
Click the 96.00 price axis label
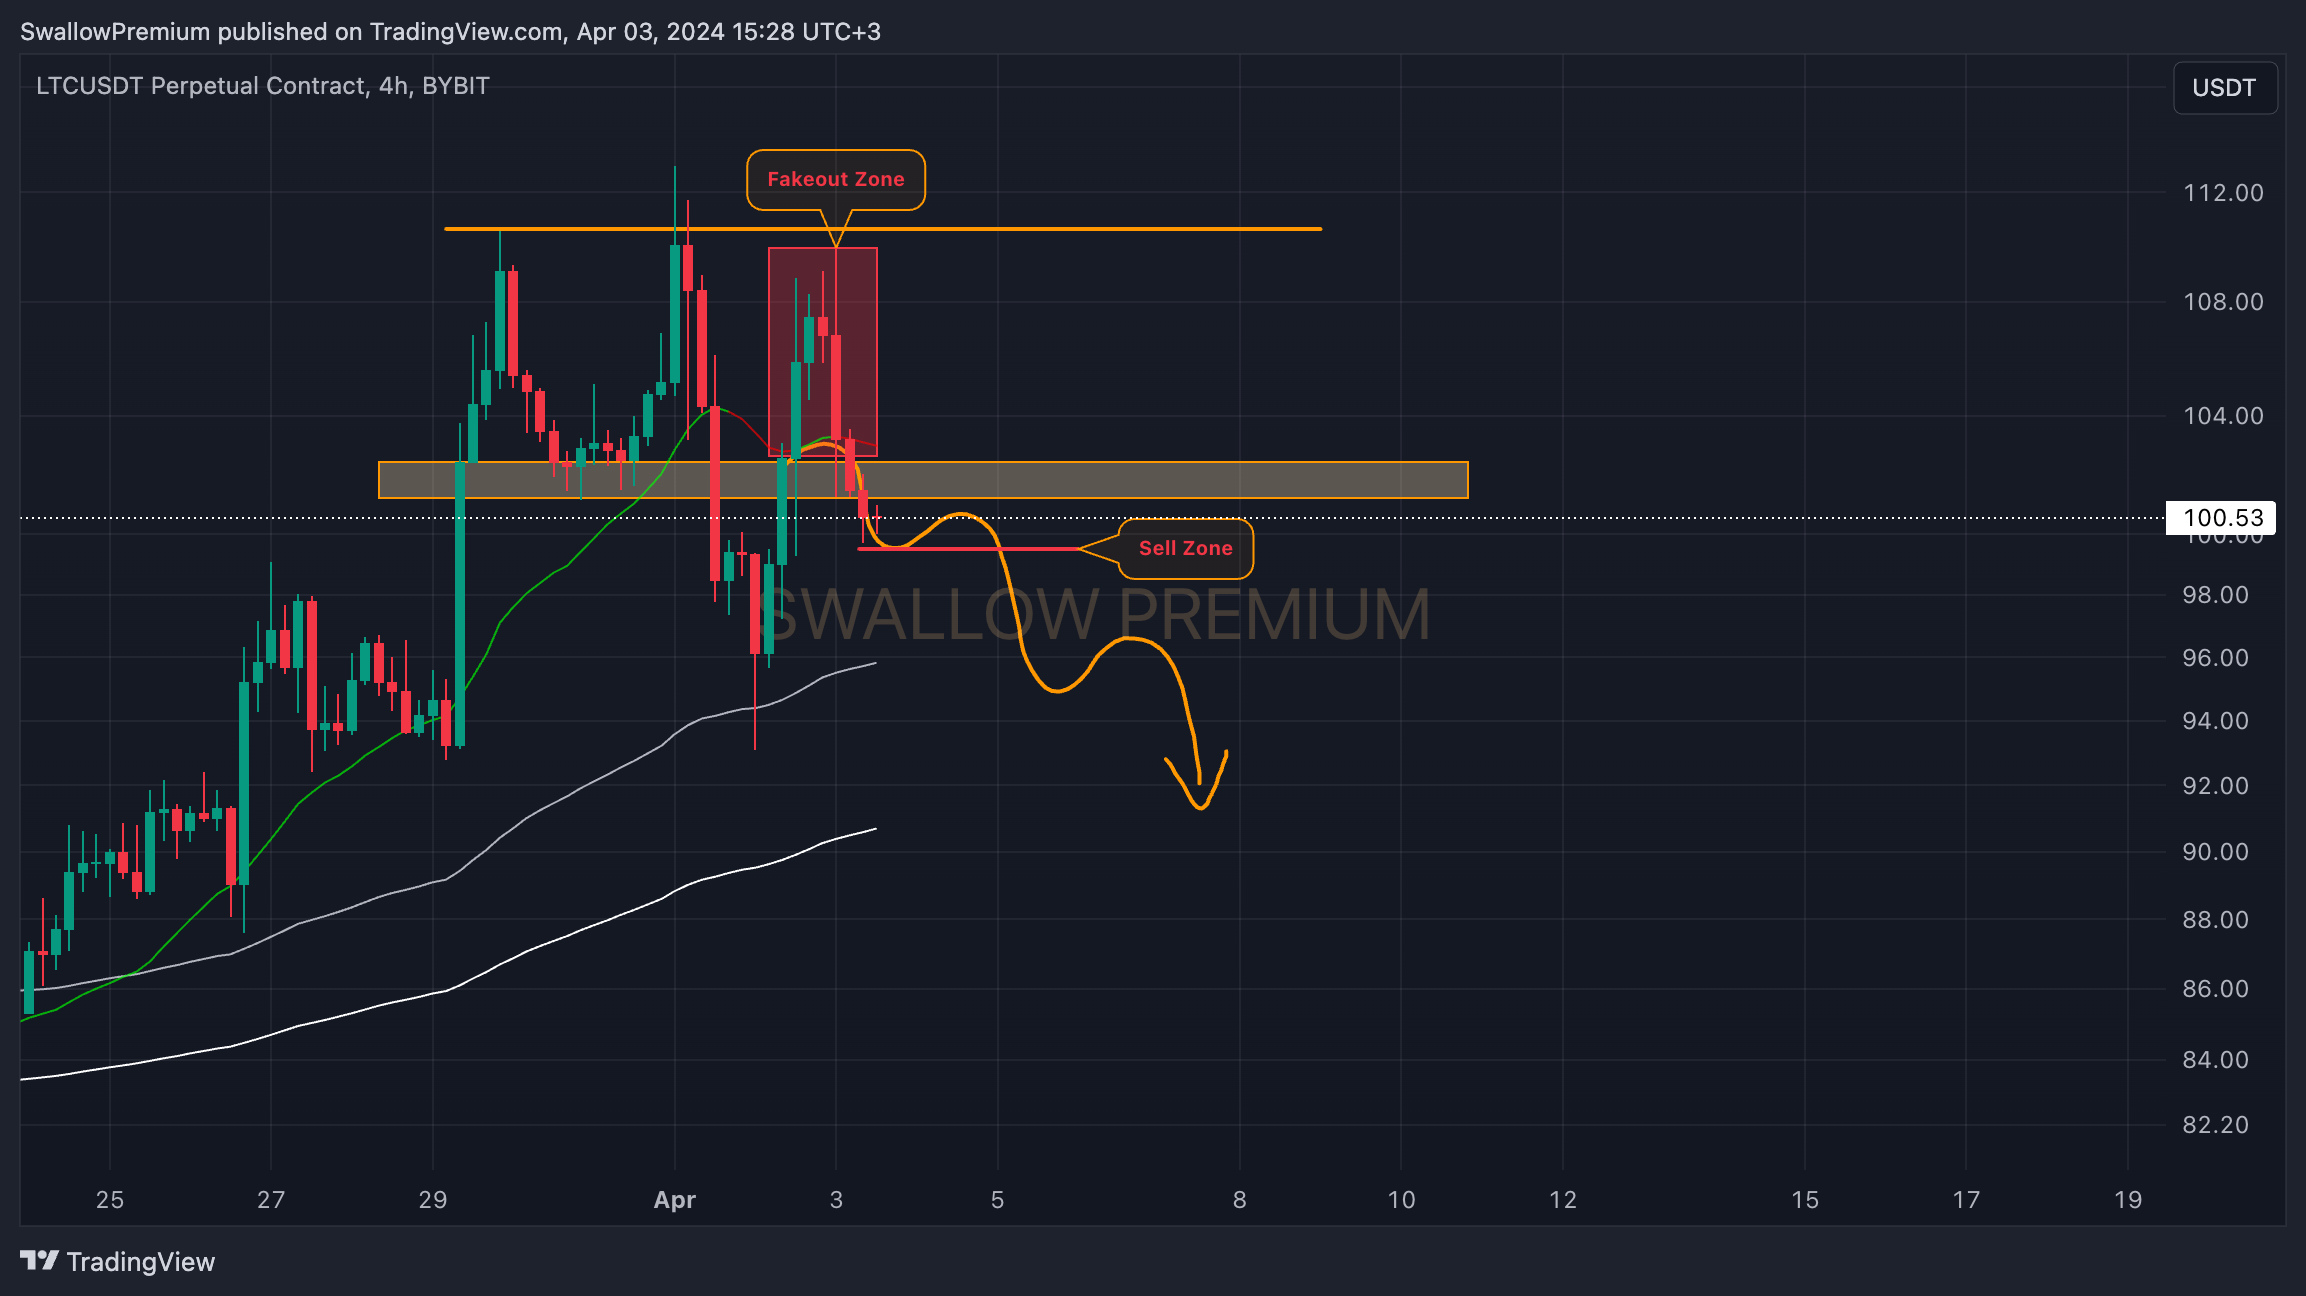tap(2215, 658)
